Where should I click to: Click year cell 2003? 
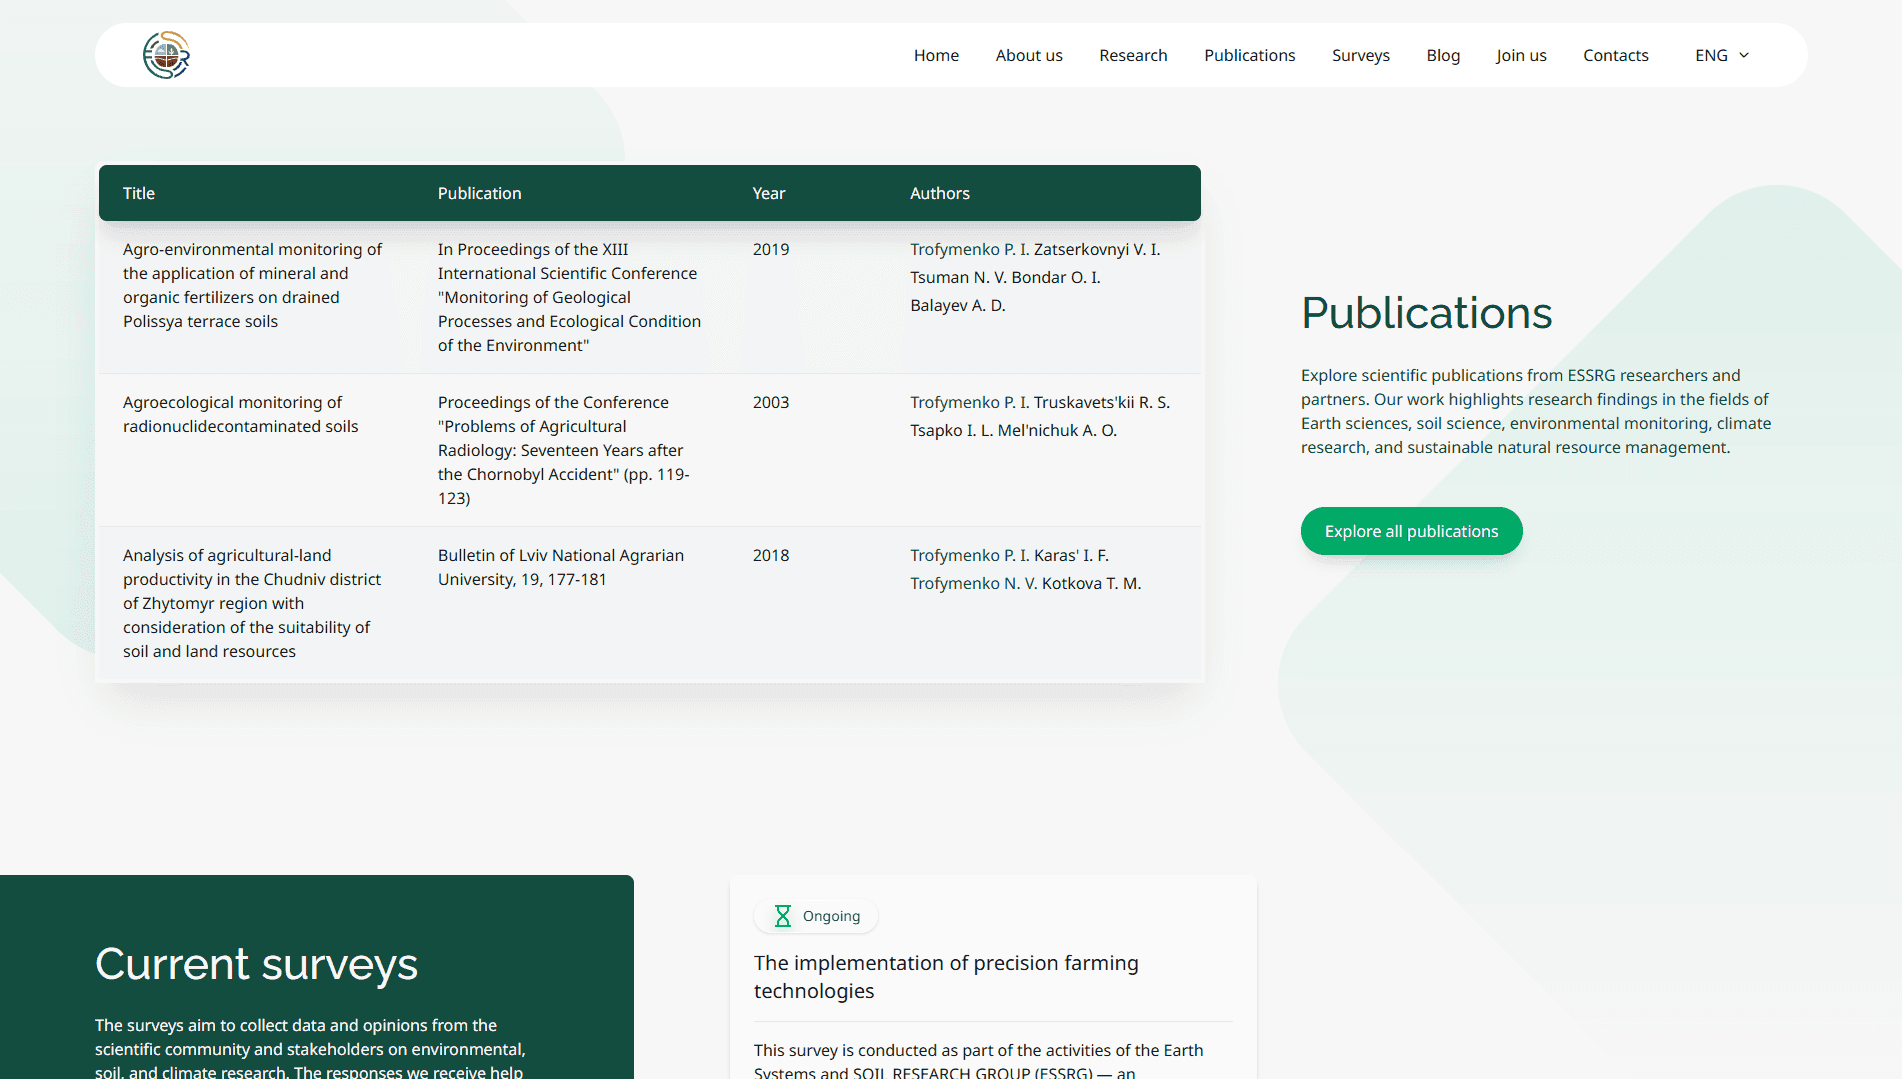771,402
